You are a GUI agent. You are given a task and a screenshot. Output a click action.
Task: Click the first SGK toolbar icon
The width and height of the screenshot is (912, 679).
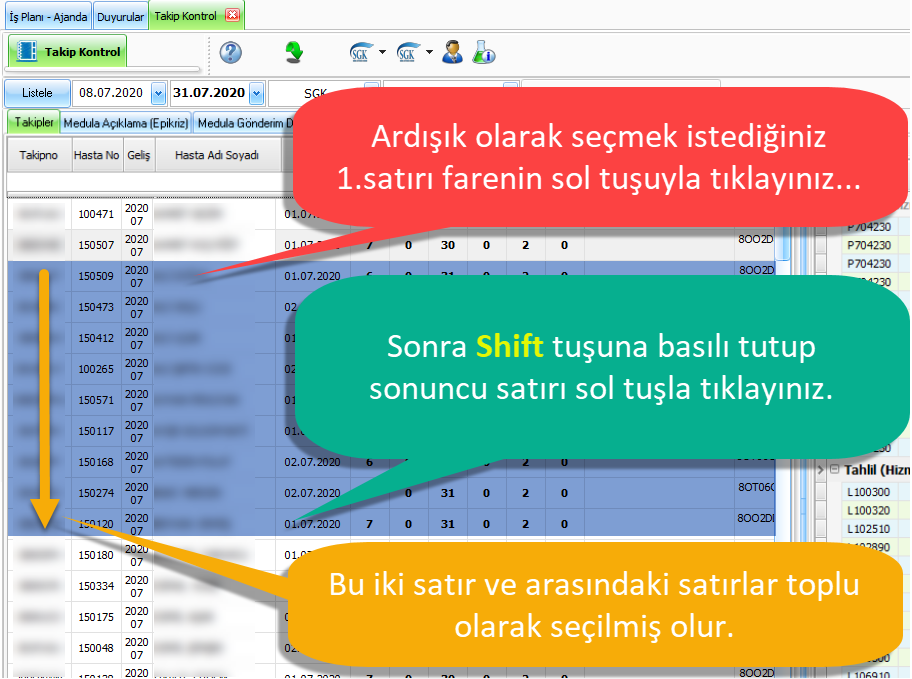pyautogui.click(x=361, y=52)
